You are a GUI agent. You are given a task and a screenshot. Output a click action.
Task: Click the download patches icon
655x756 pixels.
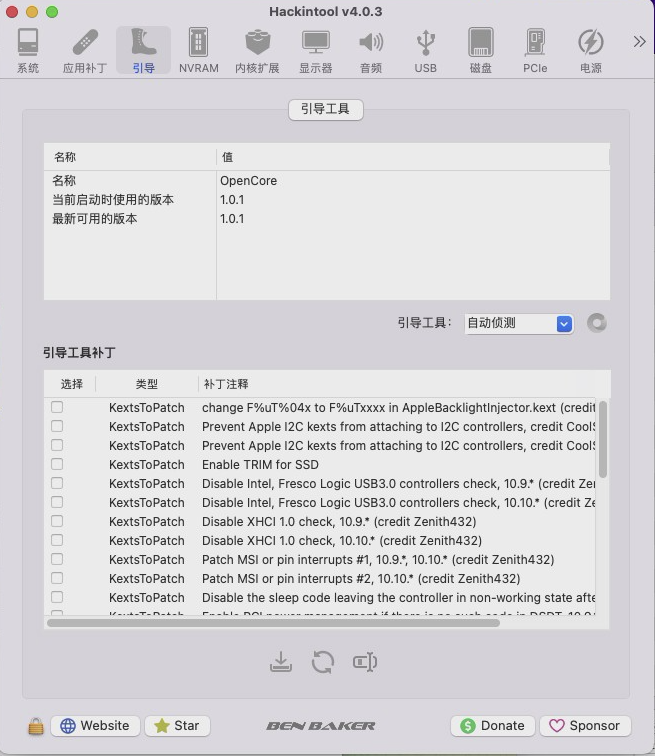click(281, 662)
